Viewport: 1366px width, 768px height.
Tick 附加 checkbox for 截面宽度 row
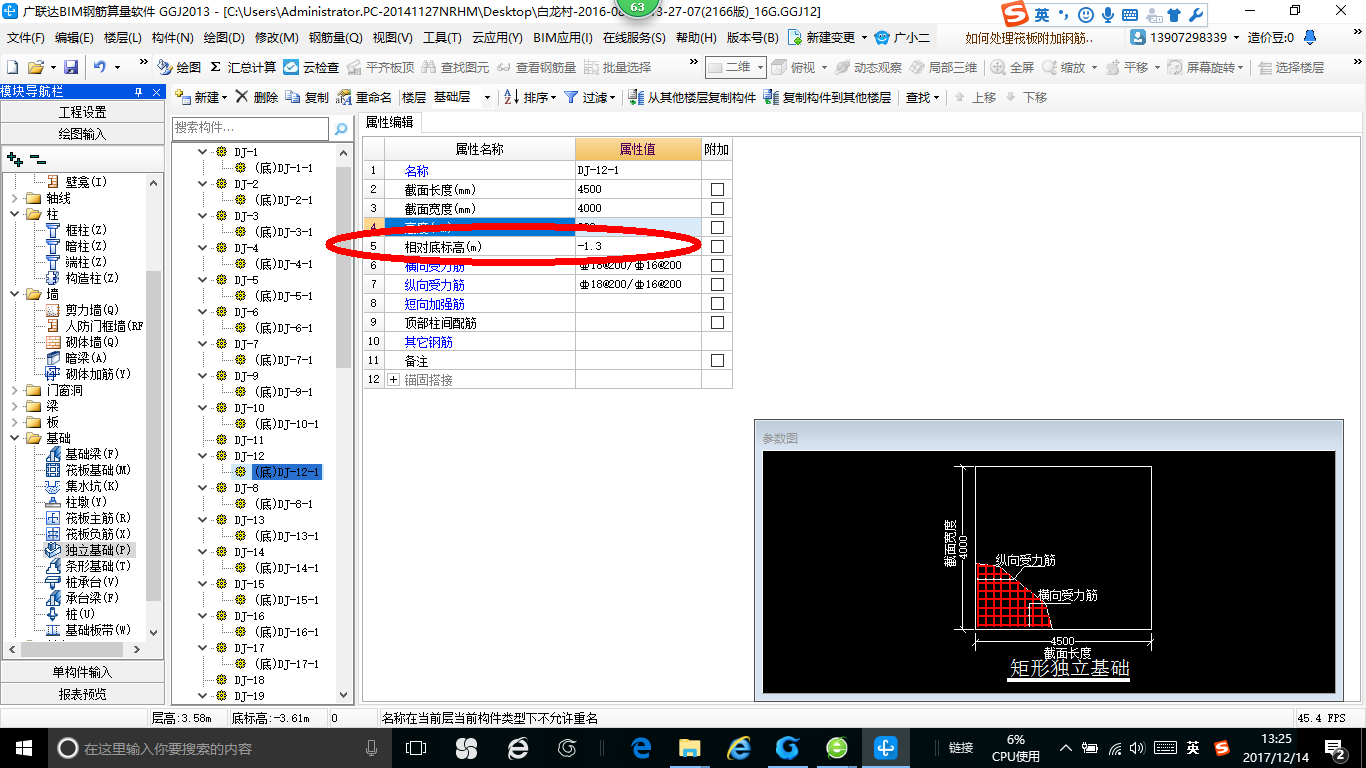pos(717,209)
